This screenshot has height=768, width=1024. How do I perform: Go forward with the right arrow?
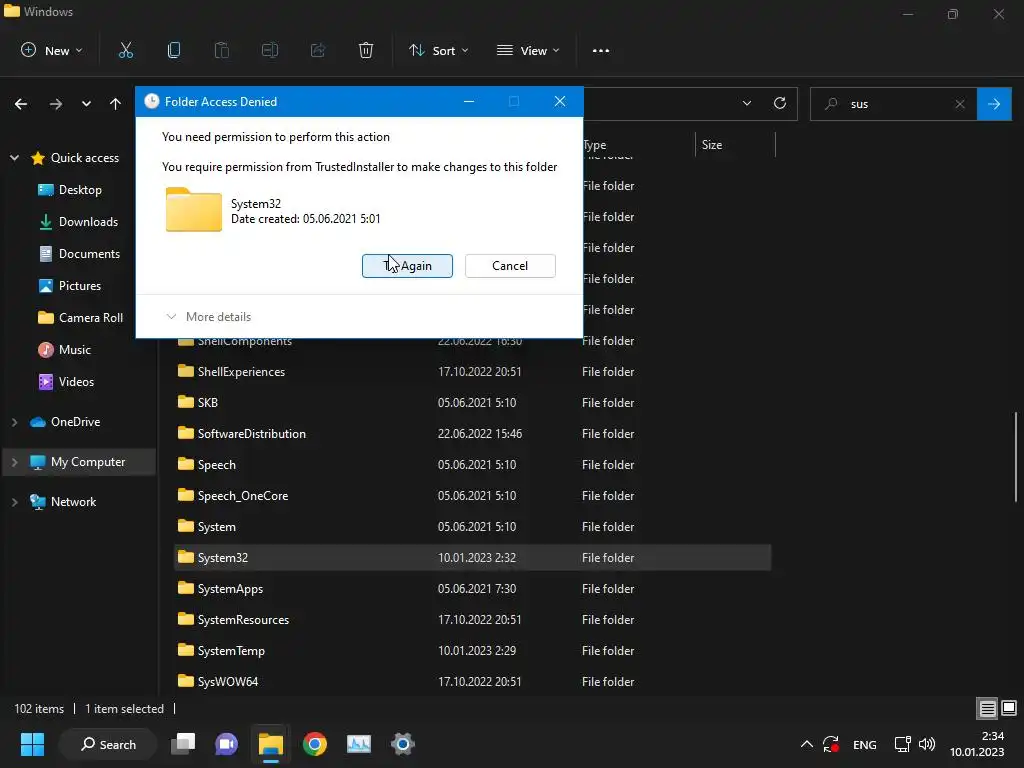pos(56,104)
